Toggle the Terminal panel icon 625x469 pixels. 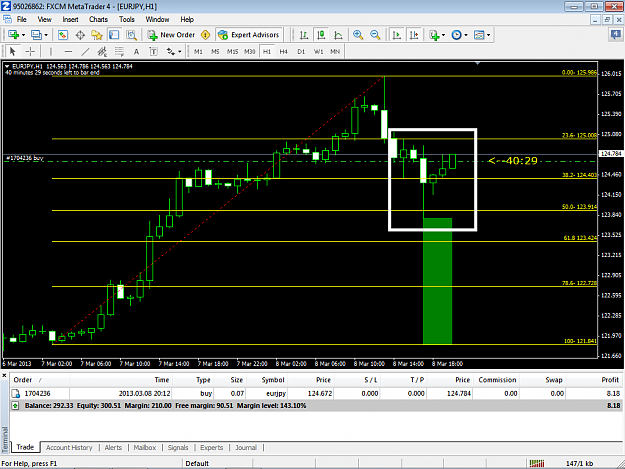(114, 35)
